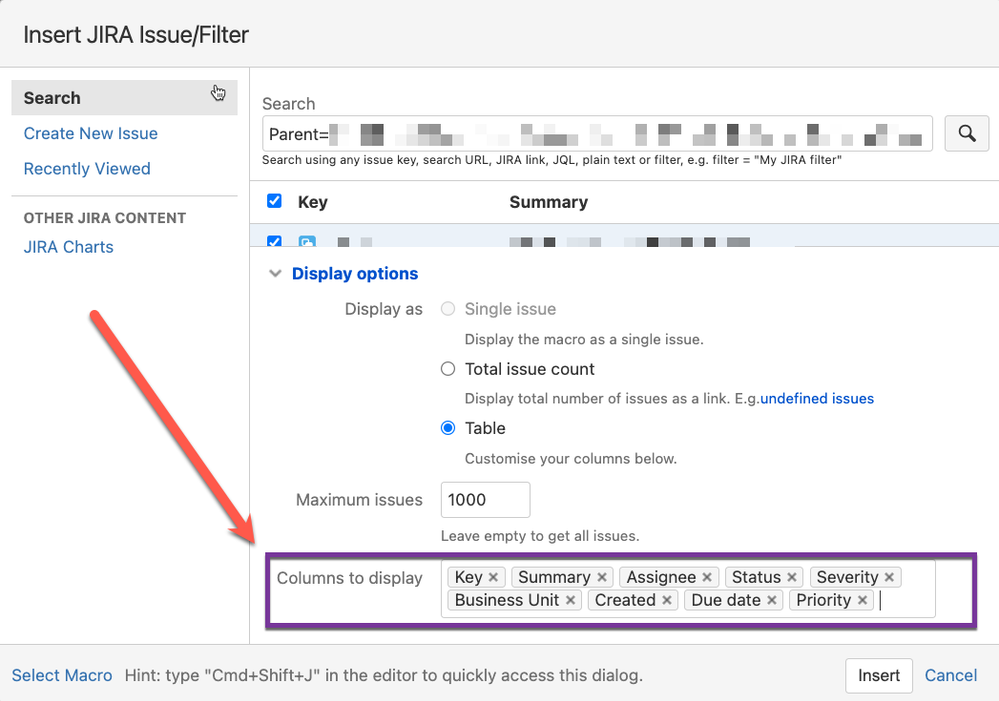Remove the Key column tag
999x701 pixels.
point(493,577)
